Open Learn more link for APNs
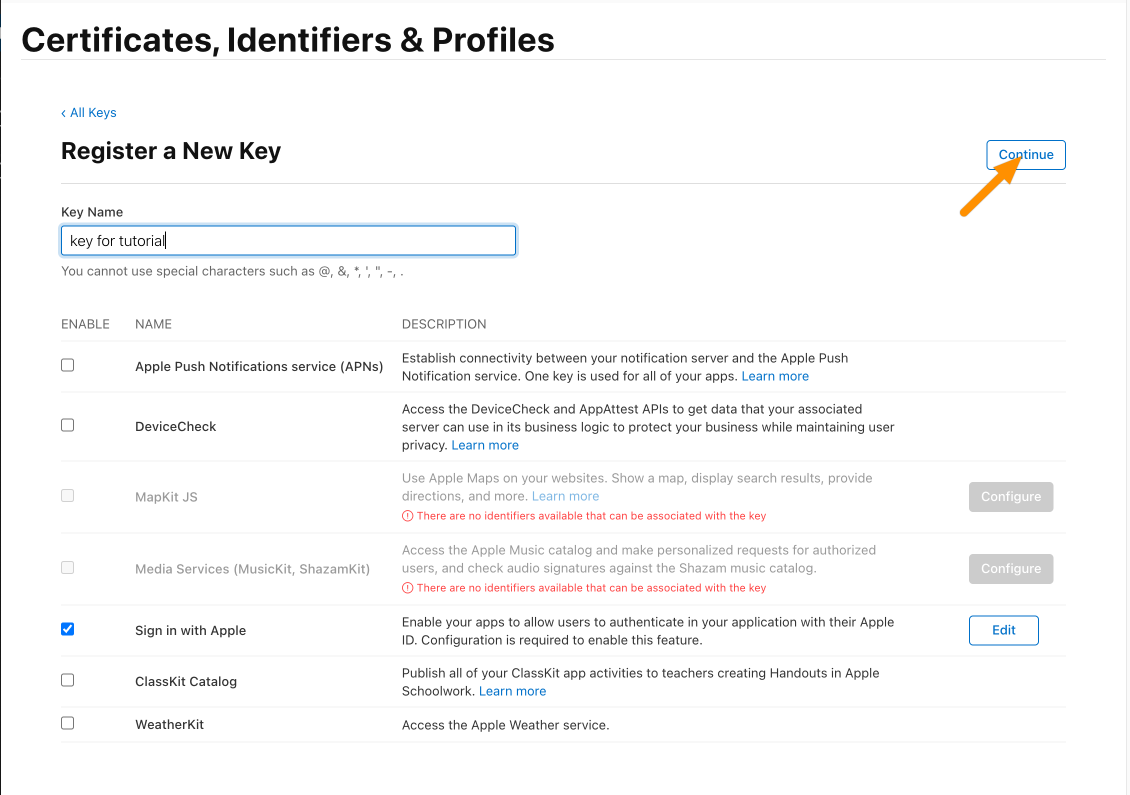 (775, 376)
